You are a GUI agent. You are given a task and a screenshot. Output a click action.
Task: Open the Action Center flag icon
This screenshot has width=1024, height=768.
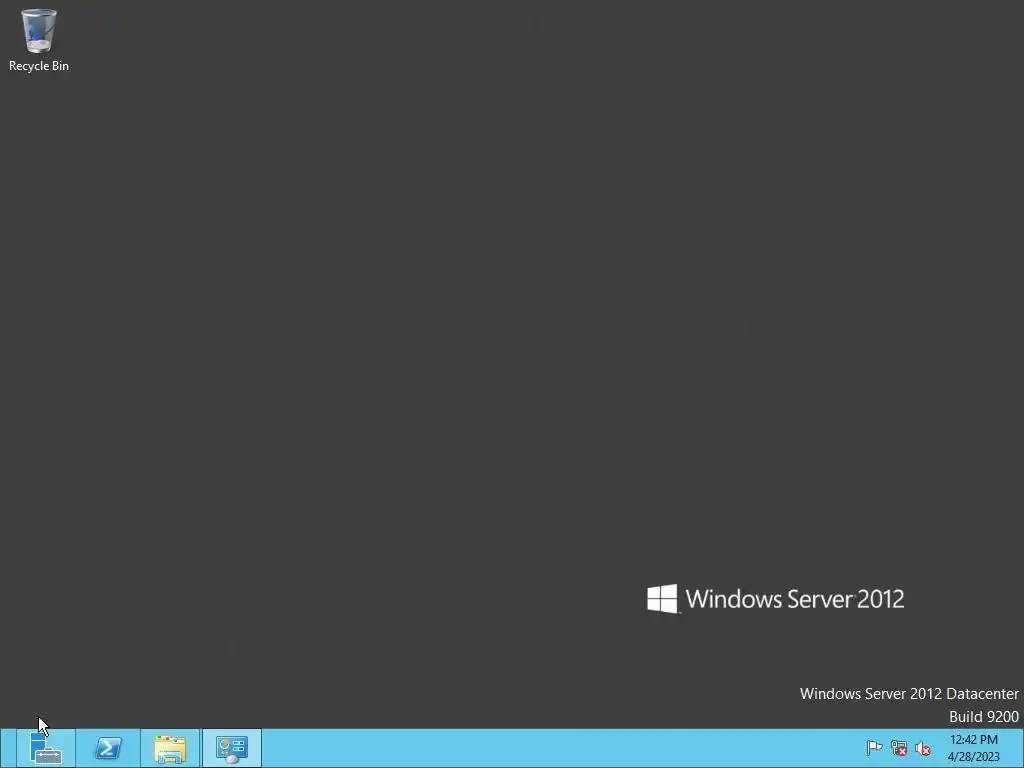pos(874,748)
